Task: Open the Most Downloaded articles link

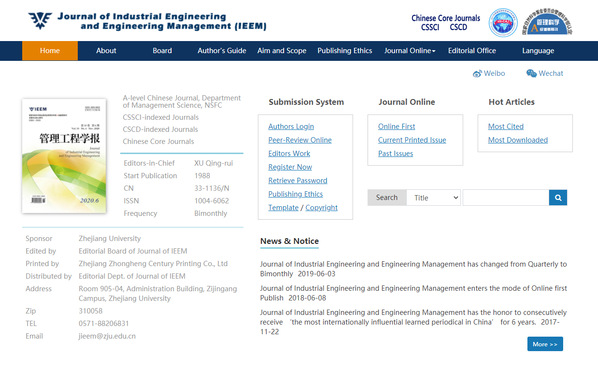Action: pos(518,140)
